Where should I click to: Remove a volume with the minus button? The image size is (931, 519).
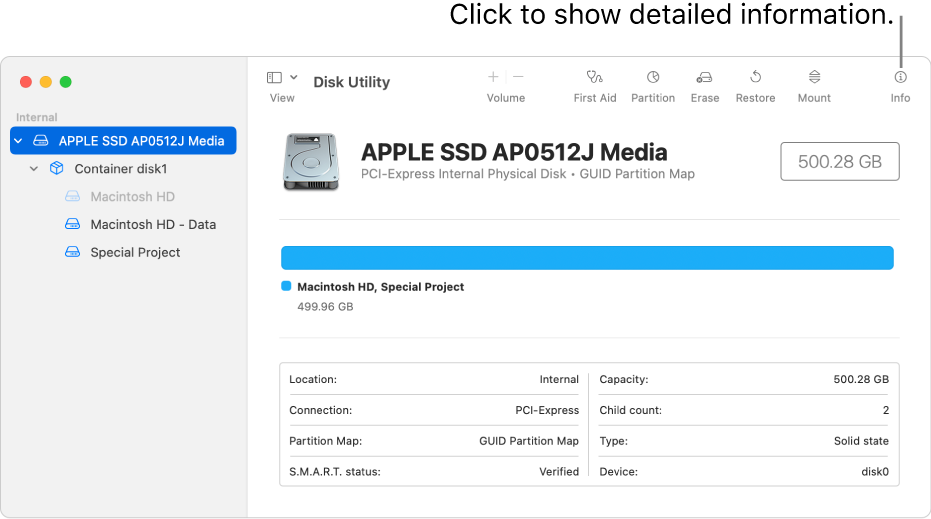518,77
